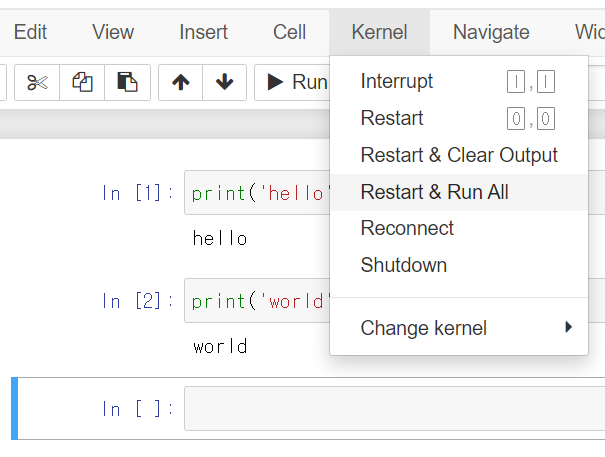605x457 pixels.
Task: Paste cells below using paste icon
Action: tap(127, 82)
